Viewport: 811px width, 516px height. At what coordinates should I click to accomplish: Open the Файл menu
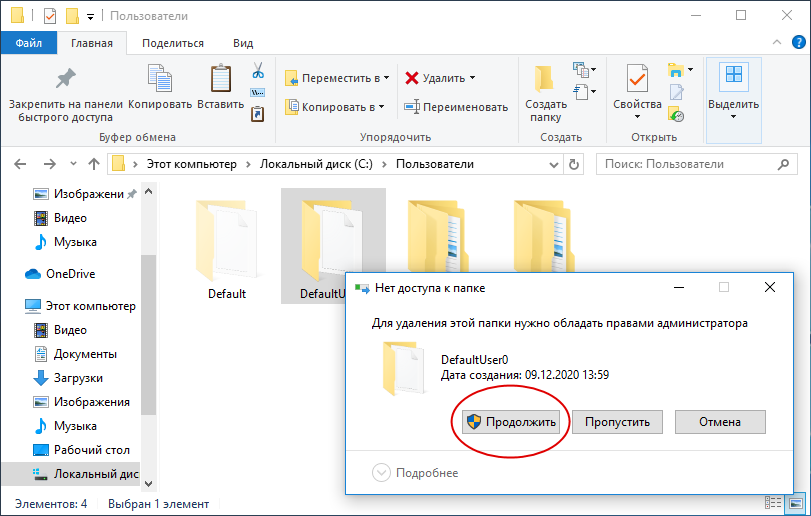coord(28,43)
